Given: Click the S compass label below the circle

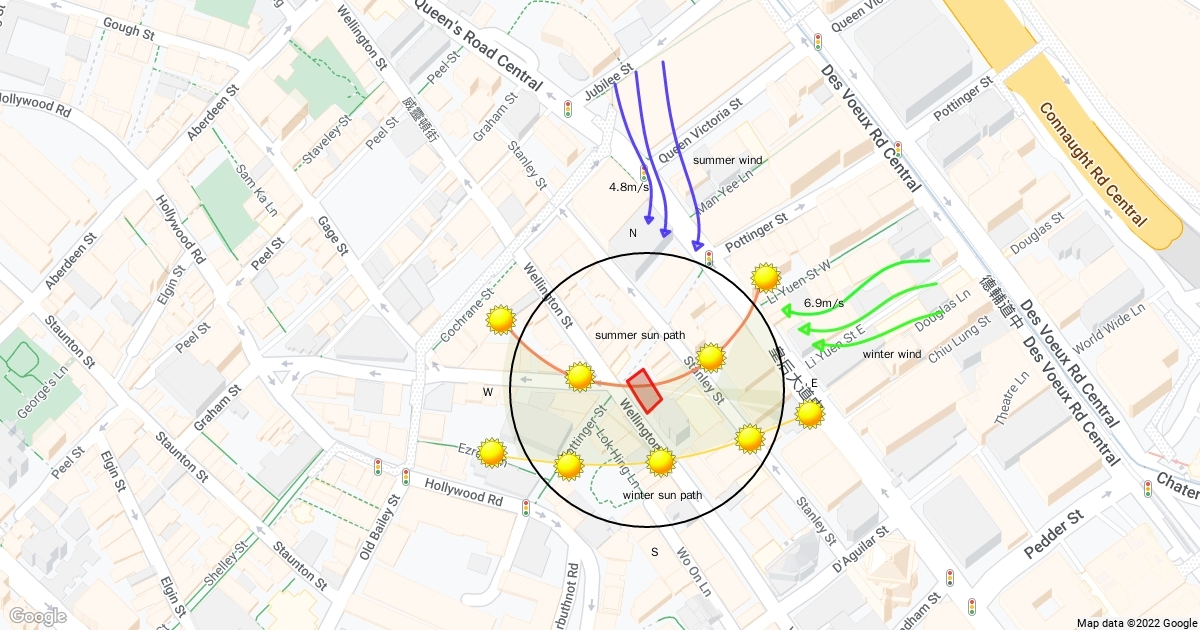Looking at the screenshot, I should pos(655,551).
